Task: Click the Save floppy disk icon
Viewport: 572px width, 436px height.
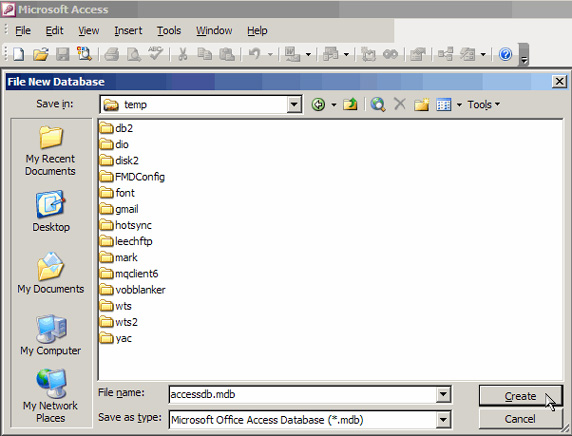Action: [62, 54]
